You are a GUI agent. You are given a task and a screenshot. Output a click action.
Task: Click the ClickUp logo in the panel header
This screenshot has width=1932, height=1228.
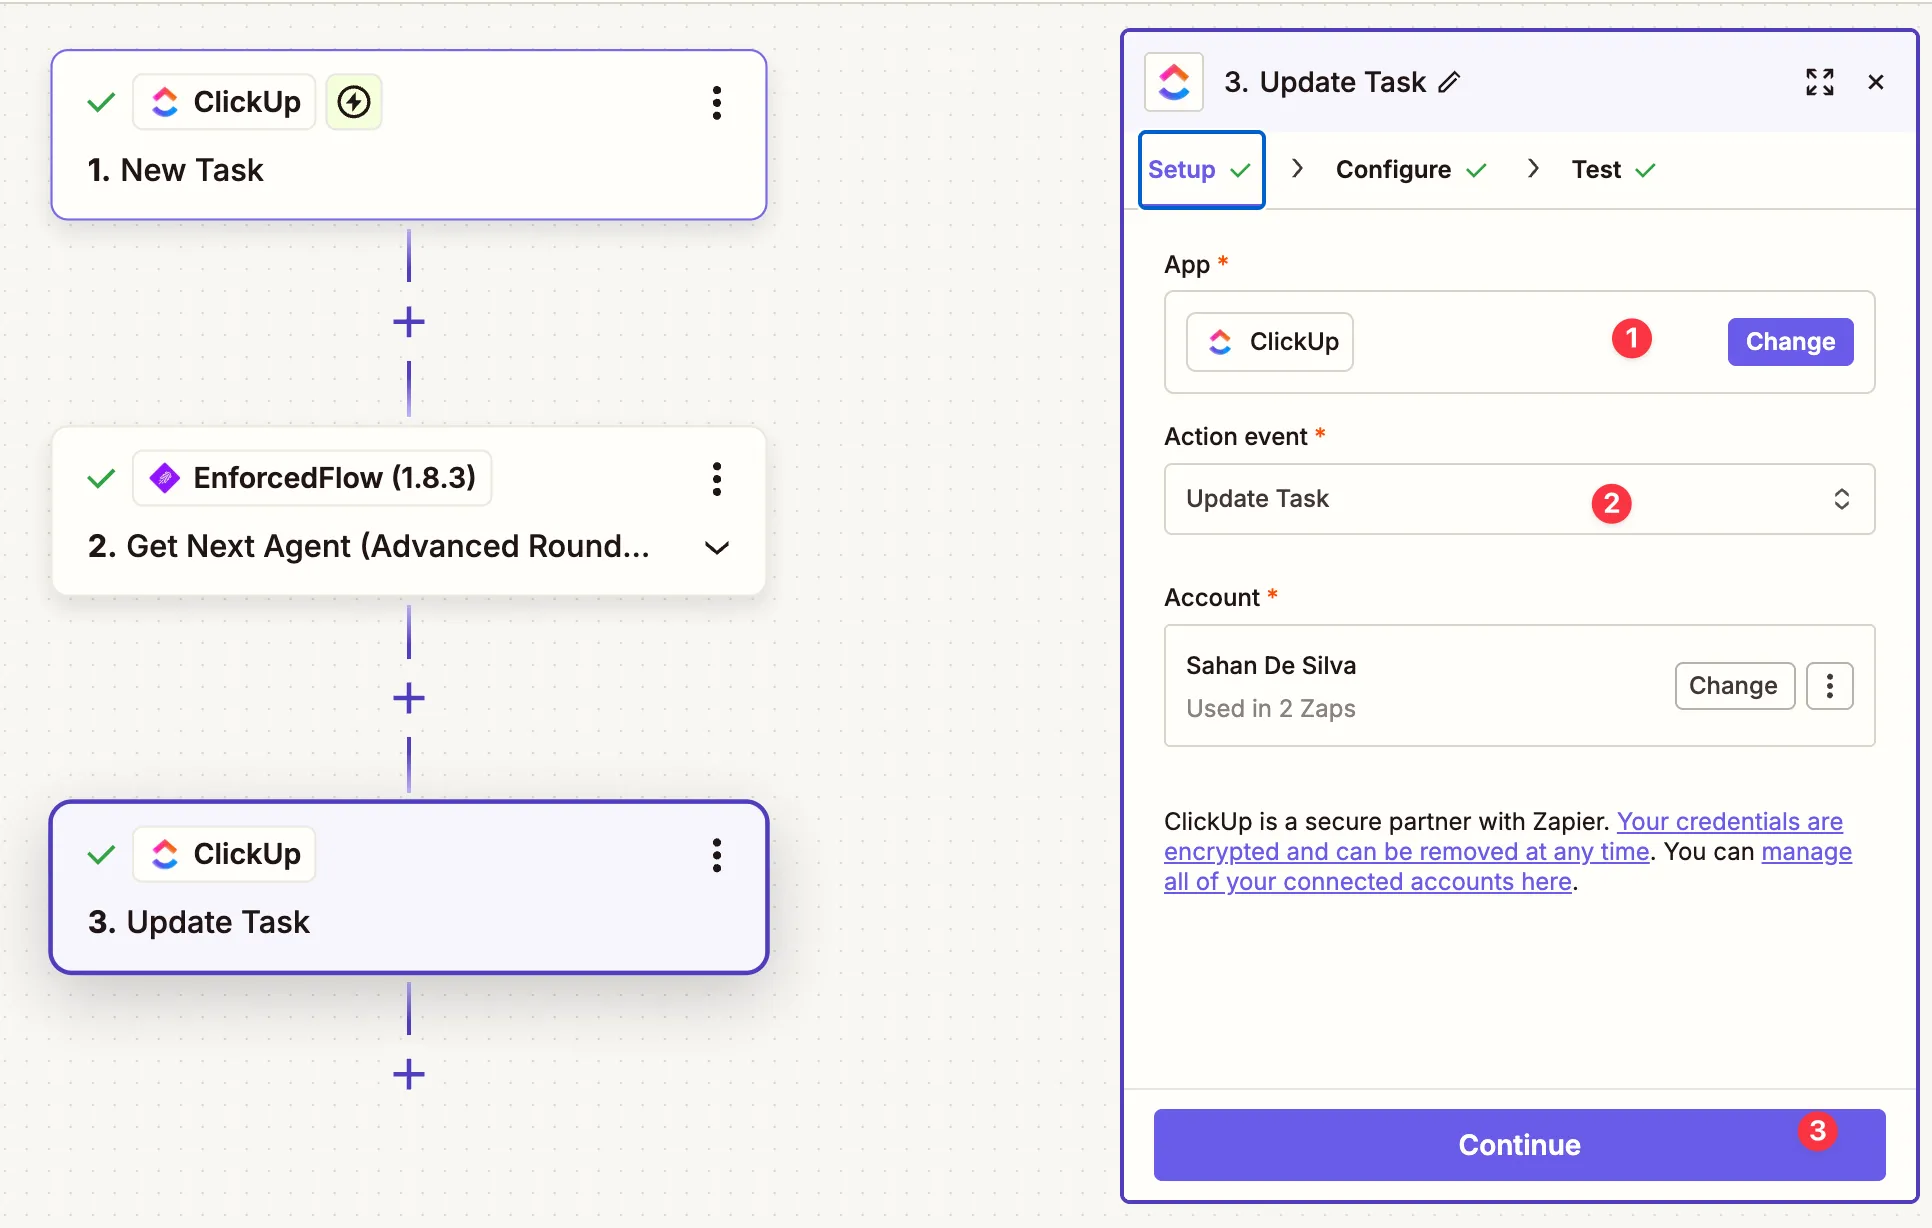tap(1173, 81)
